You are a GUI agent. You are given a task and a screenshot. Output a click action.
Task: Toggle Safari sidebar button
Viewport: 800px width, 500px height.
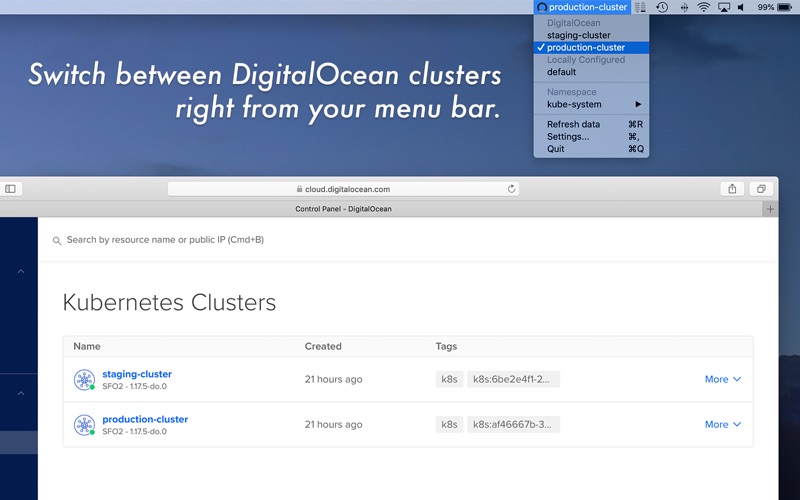point(10,189)
